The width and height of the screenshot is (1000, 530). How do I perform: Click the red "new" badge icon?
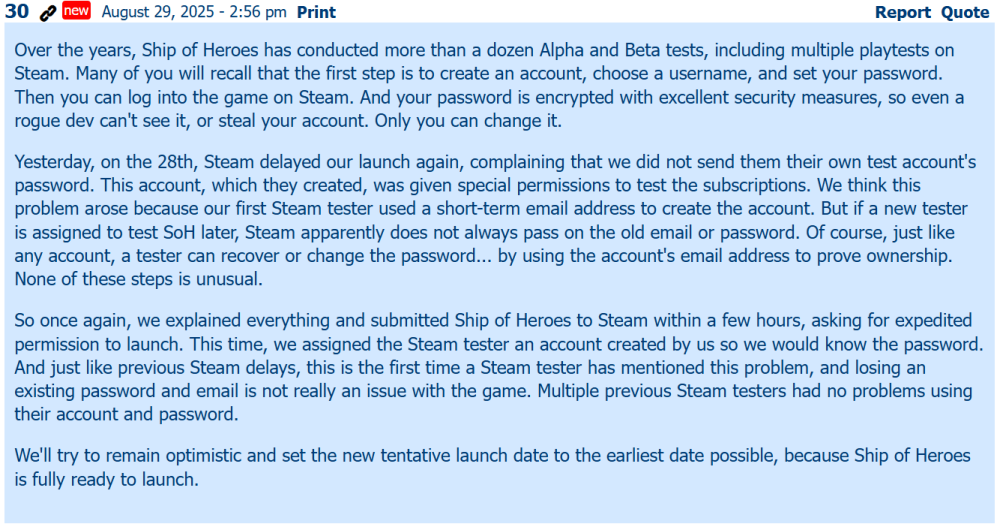point(76,12)
